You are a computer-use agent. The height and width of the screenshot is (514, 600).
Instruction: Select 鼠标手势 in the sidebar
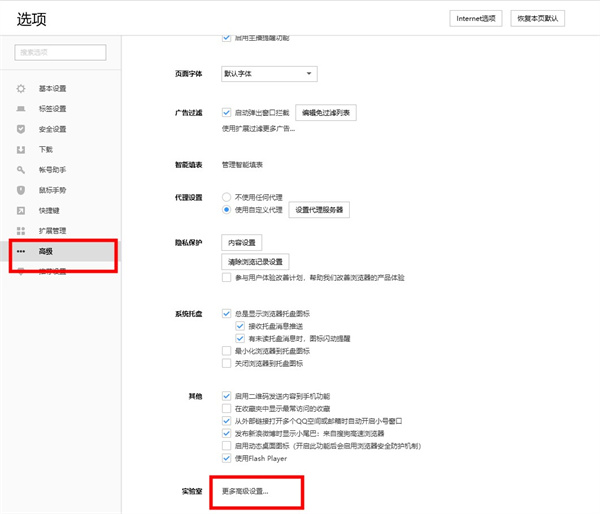(52, 190)
